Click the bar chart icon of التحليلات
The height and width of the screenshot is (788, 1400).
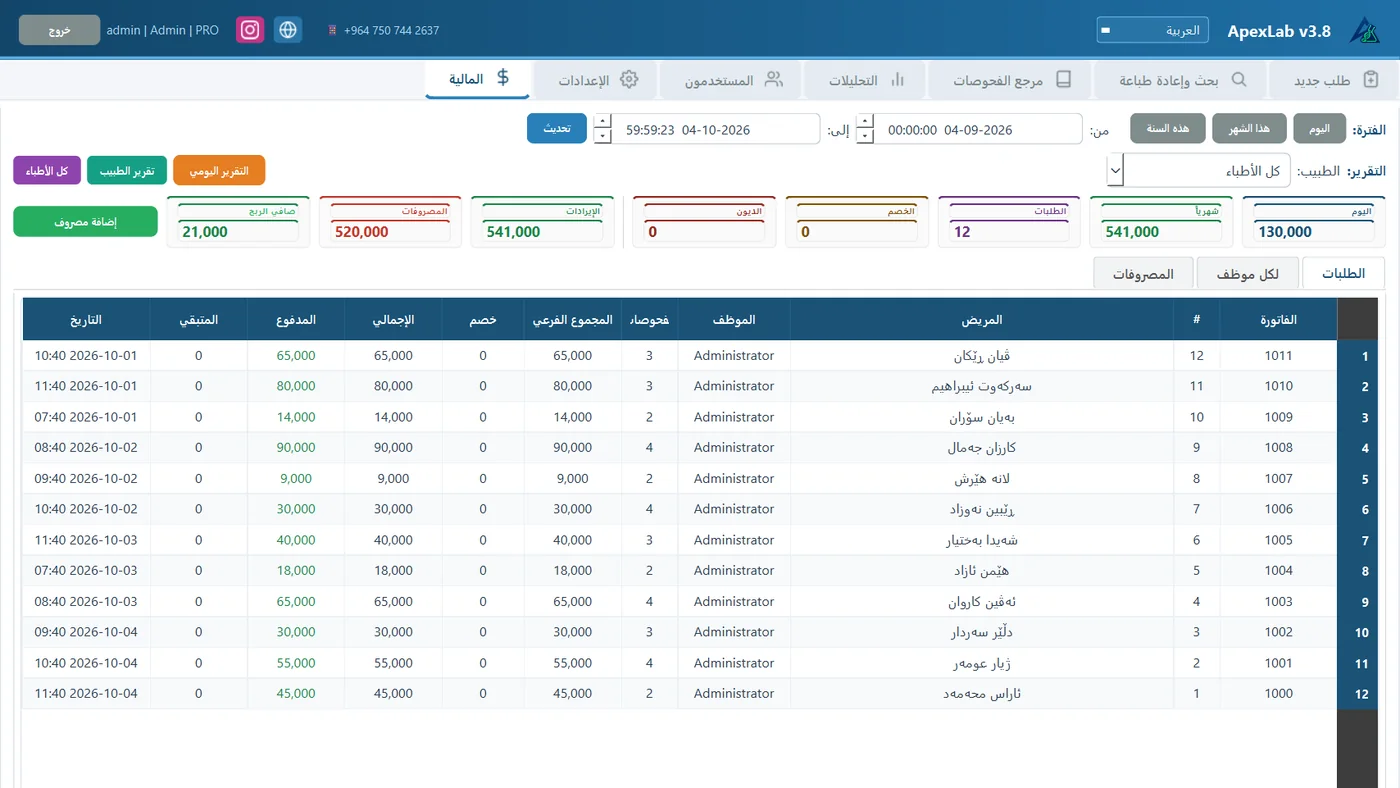coord(898,79)
